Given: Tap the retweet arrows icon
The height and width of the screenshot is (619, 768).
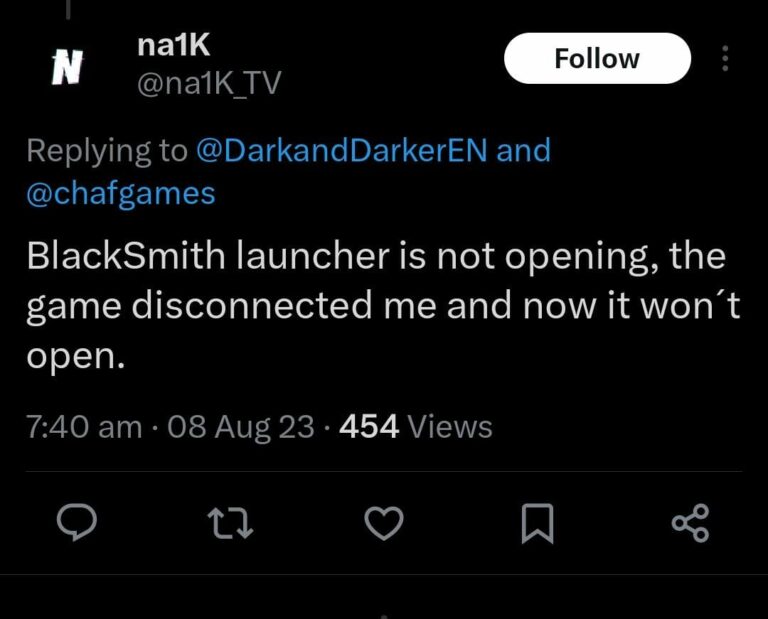Looking at the screenshot, I should pos(229,523).
